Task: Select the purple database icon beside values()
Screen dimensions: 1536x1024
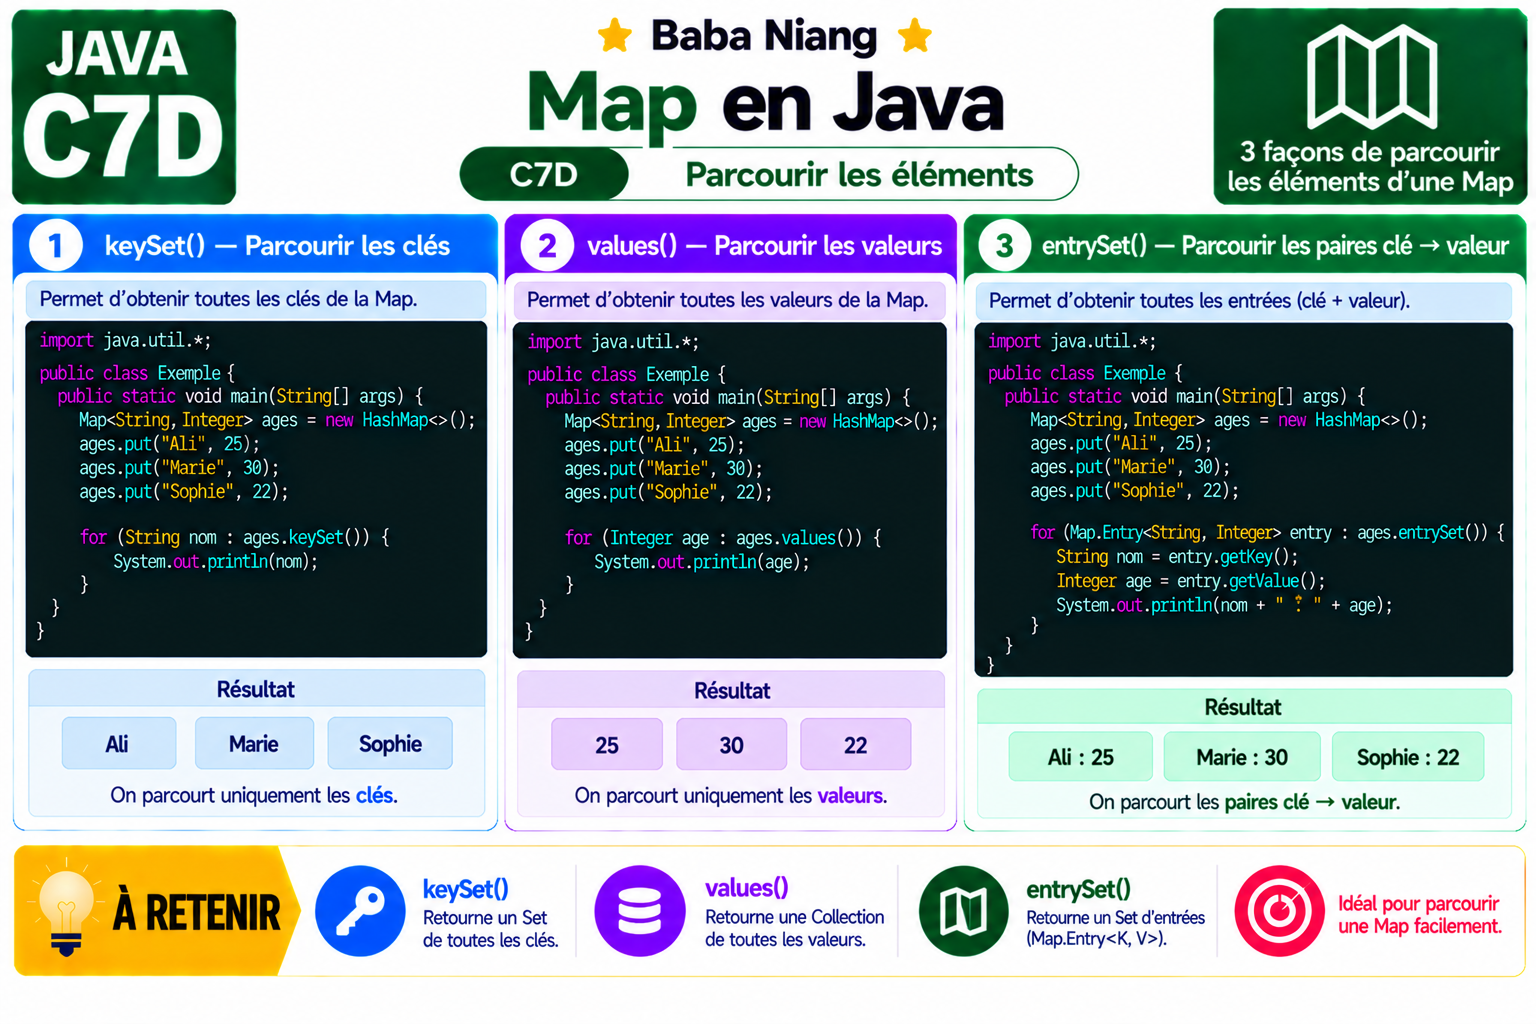Action: tap(640, 911)
